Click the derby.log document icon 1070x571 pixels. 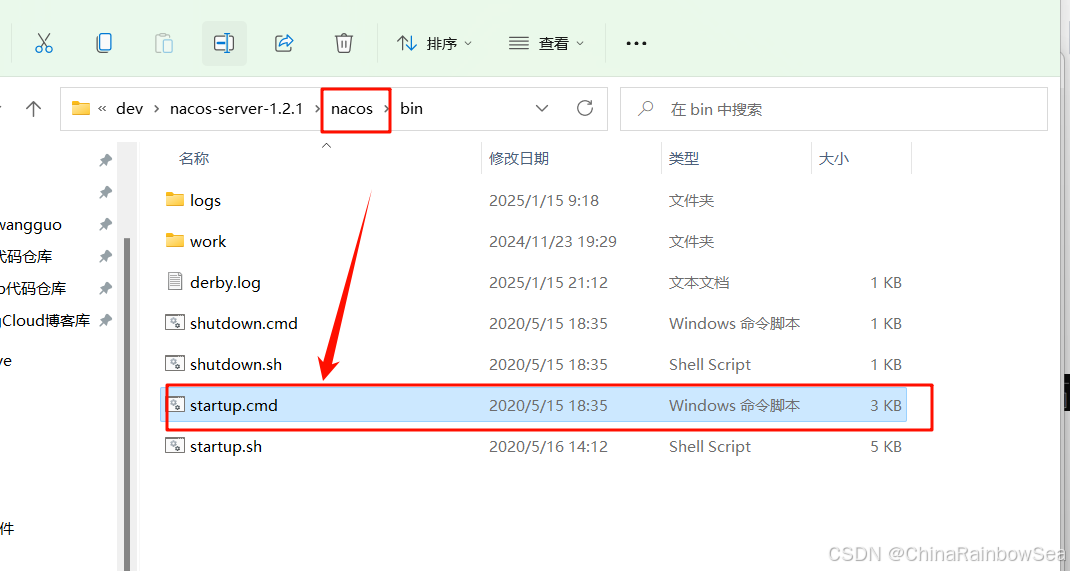175,281
